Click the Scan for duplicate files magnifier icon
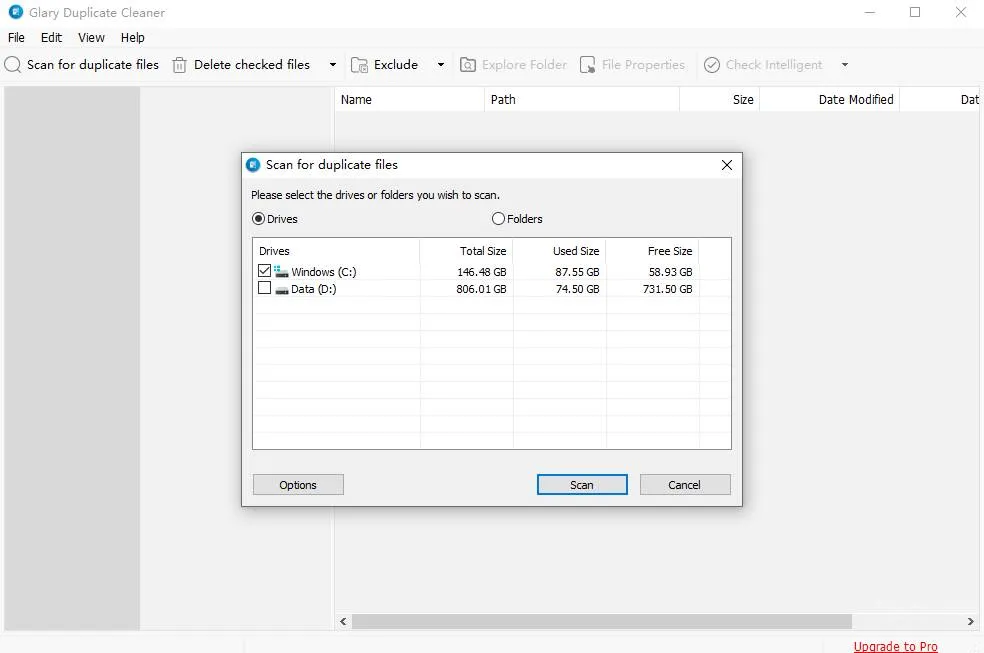The height and width of the screenshot is (653, 984). [x=13, y=65]
